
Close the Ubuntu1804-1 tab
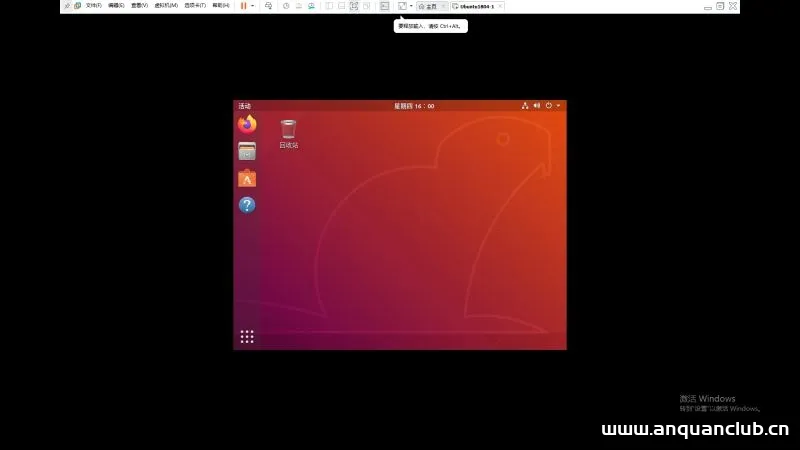tap(500, 6)
